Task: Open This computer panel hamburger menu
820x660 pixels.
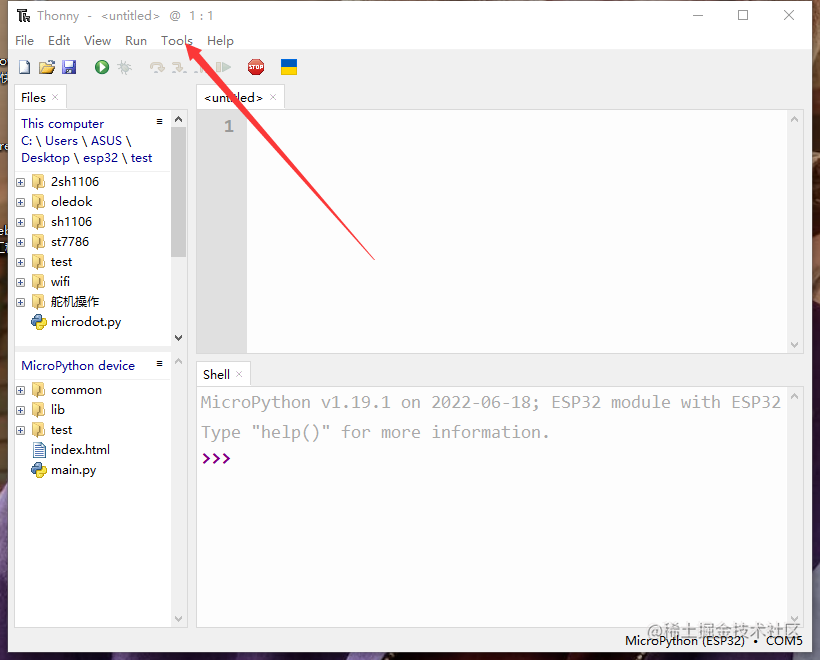Action: [x=159, y=122]
